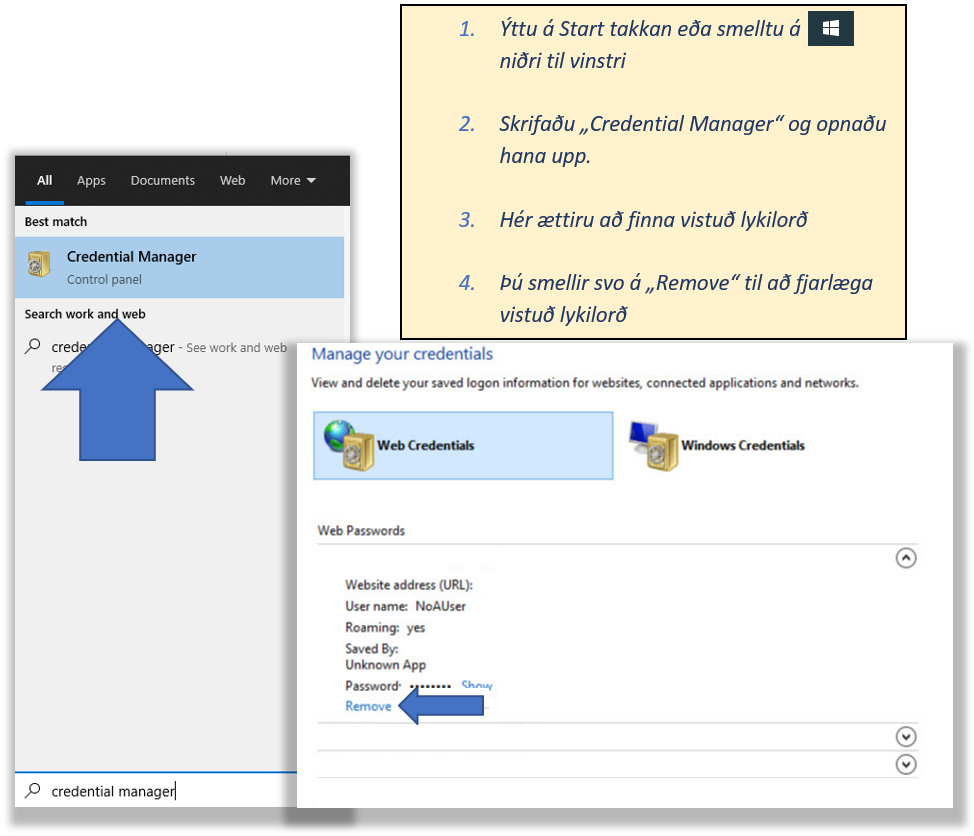
Task: Select the Web search tab
Action: click(232, 181)
